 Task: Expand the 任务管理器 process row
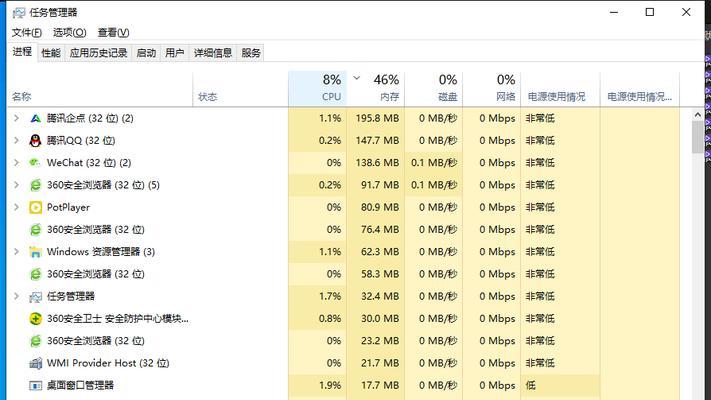coord(17,296)
